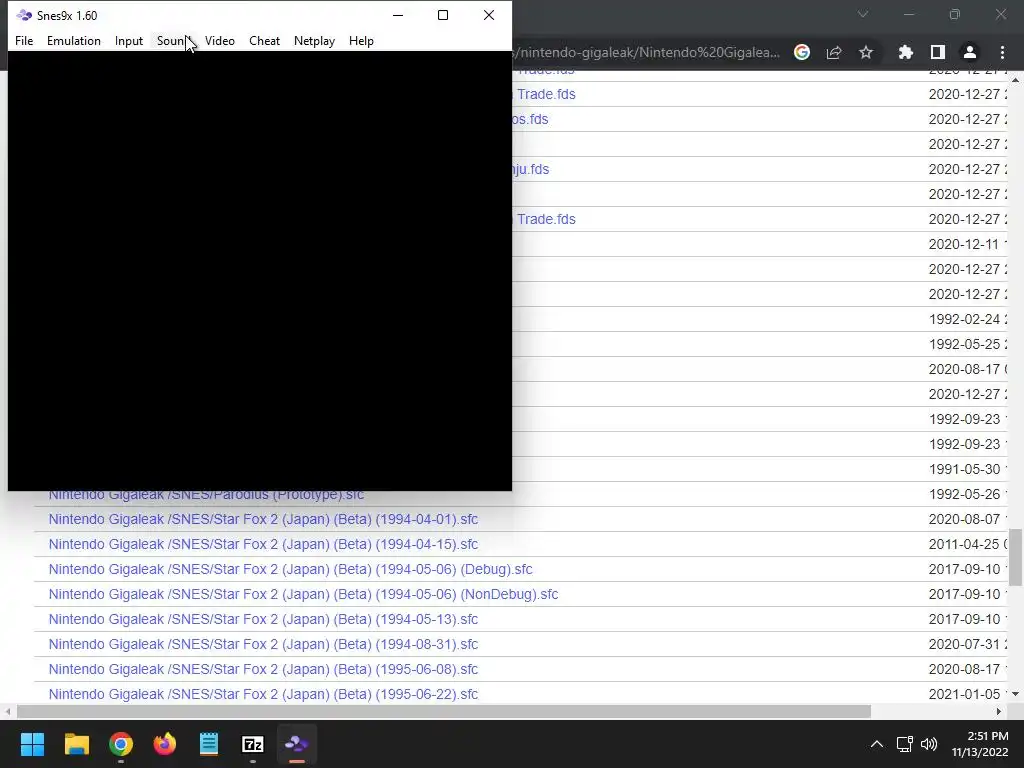The image size is (1024, 768).
Task: Open Chrome extensions puzzle icon
Action: 905,52
